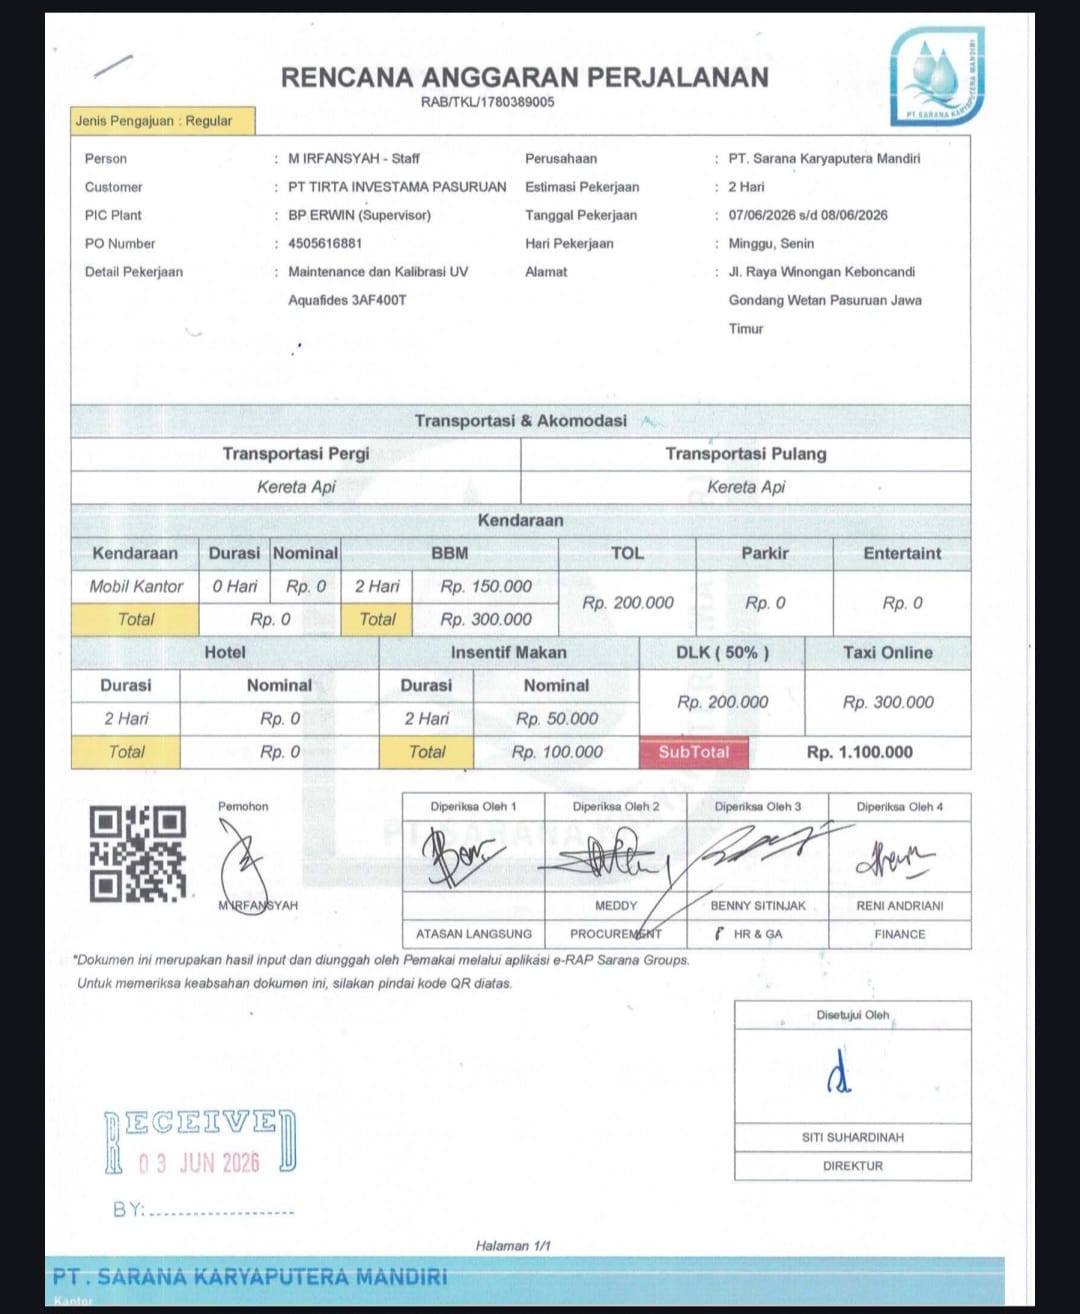The height and width of the screenshot is (1314, 1080).
Task: Click 'Diperiksa Oleh 1' header
Action: tap(473, 806)
